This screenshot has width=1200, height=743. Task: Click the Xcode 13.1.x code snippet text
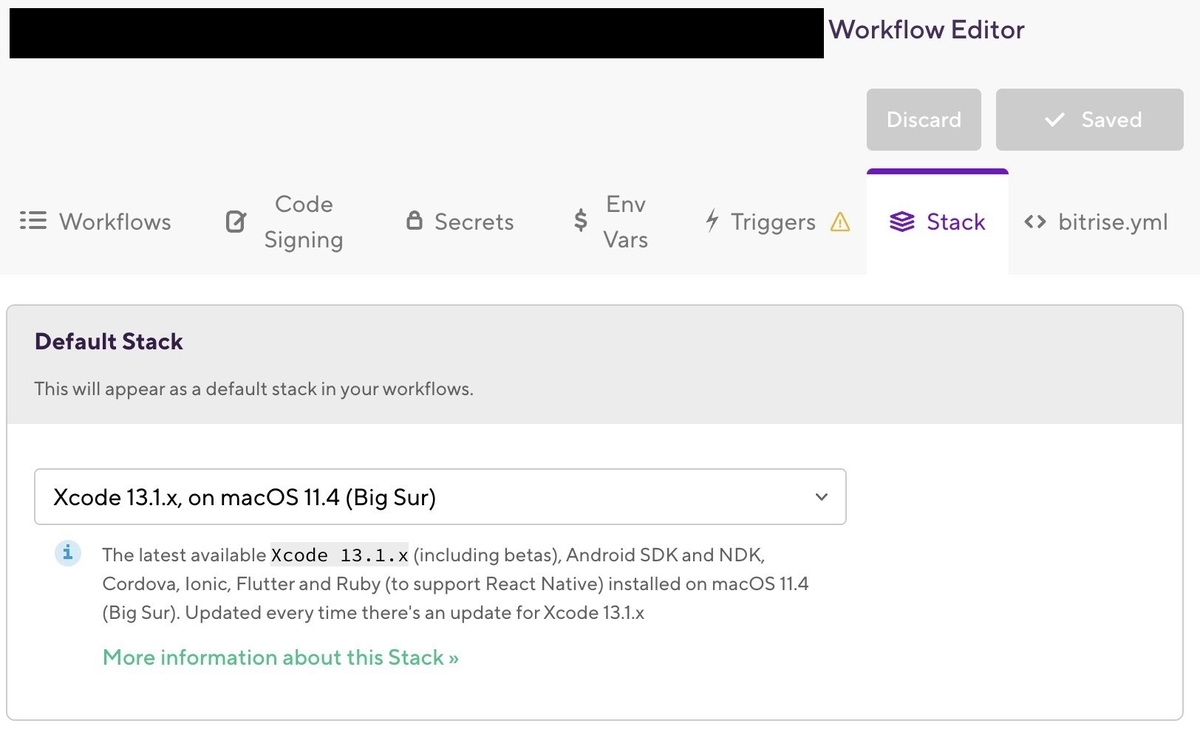click(x=341, y=555)
